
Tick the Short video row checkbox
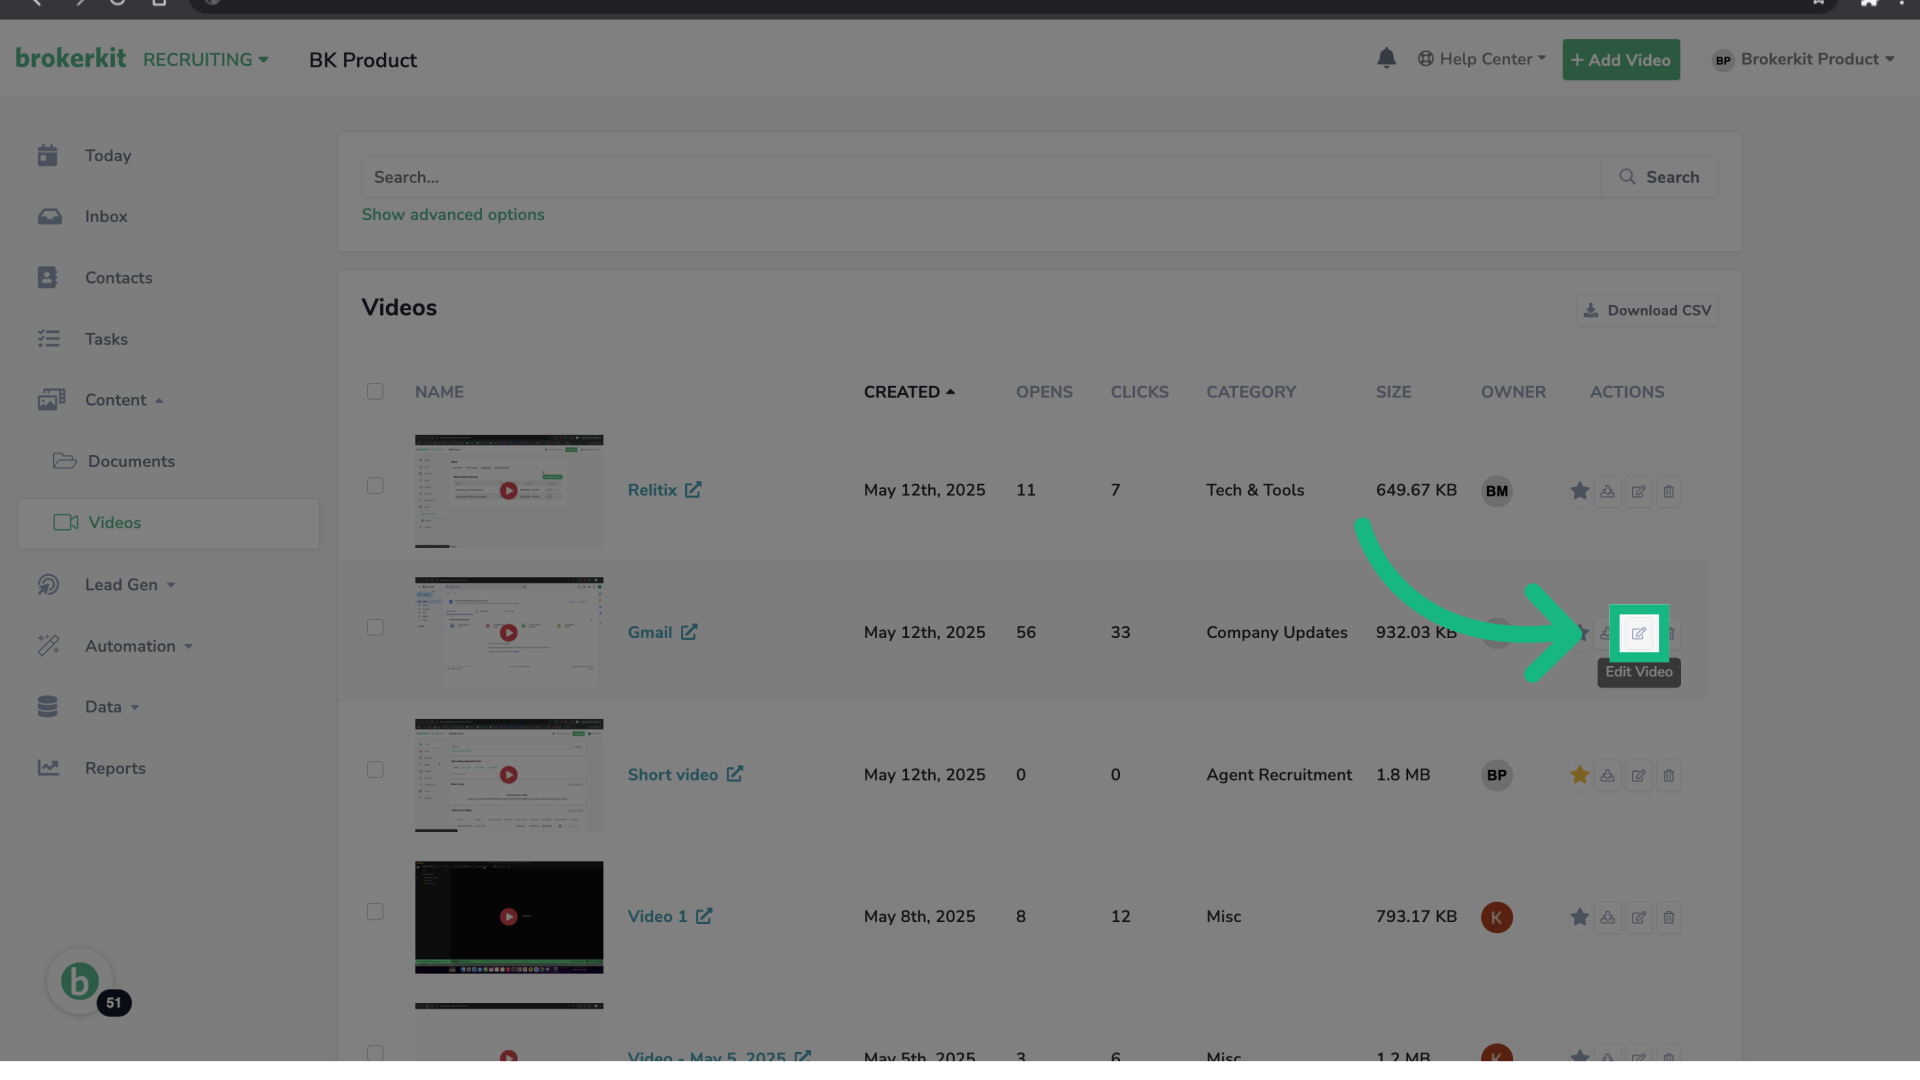[375, 770]
